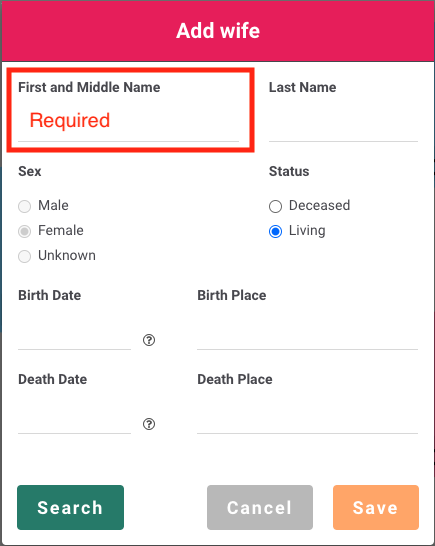Click the Add wife dialog header
This screenshot has width=435, height=546.
(218, 31)
